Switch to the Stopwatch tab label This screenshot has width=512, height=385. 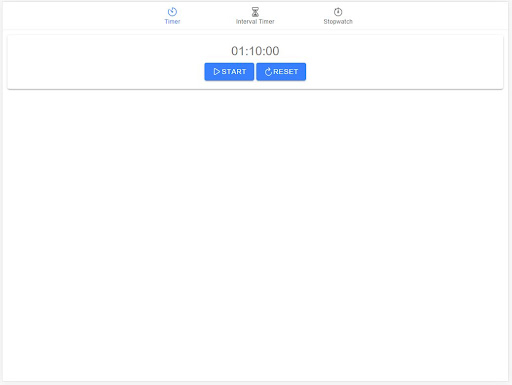tap(338, 22)
